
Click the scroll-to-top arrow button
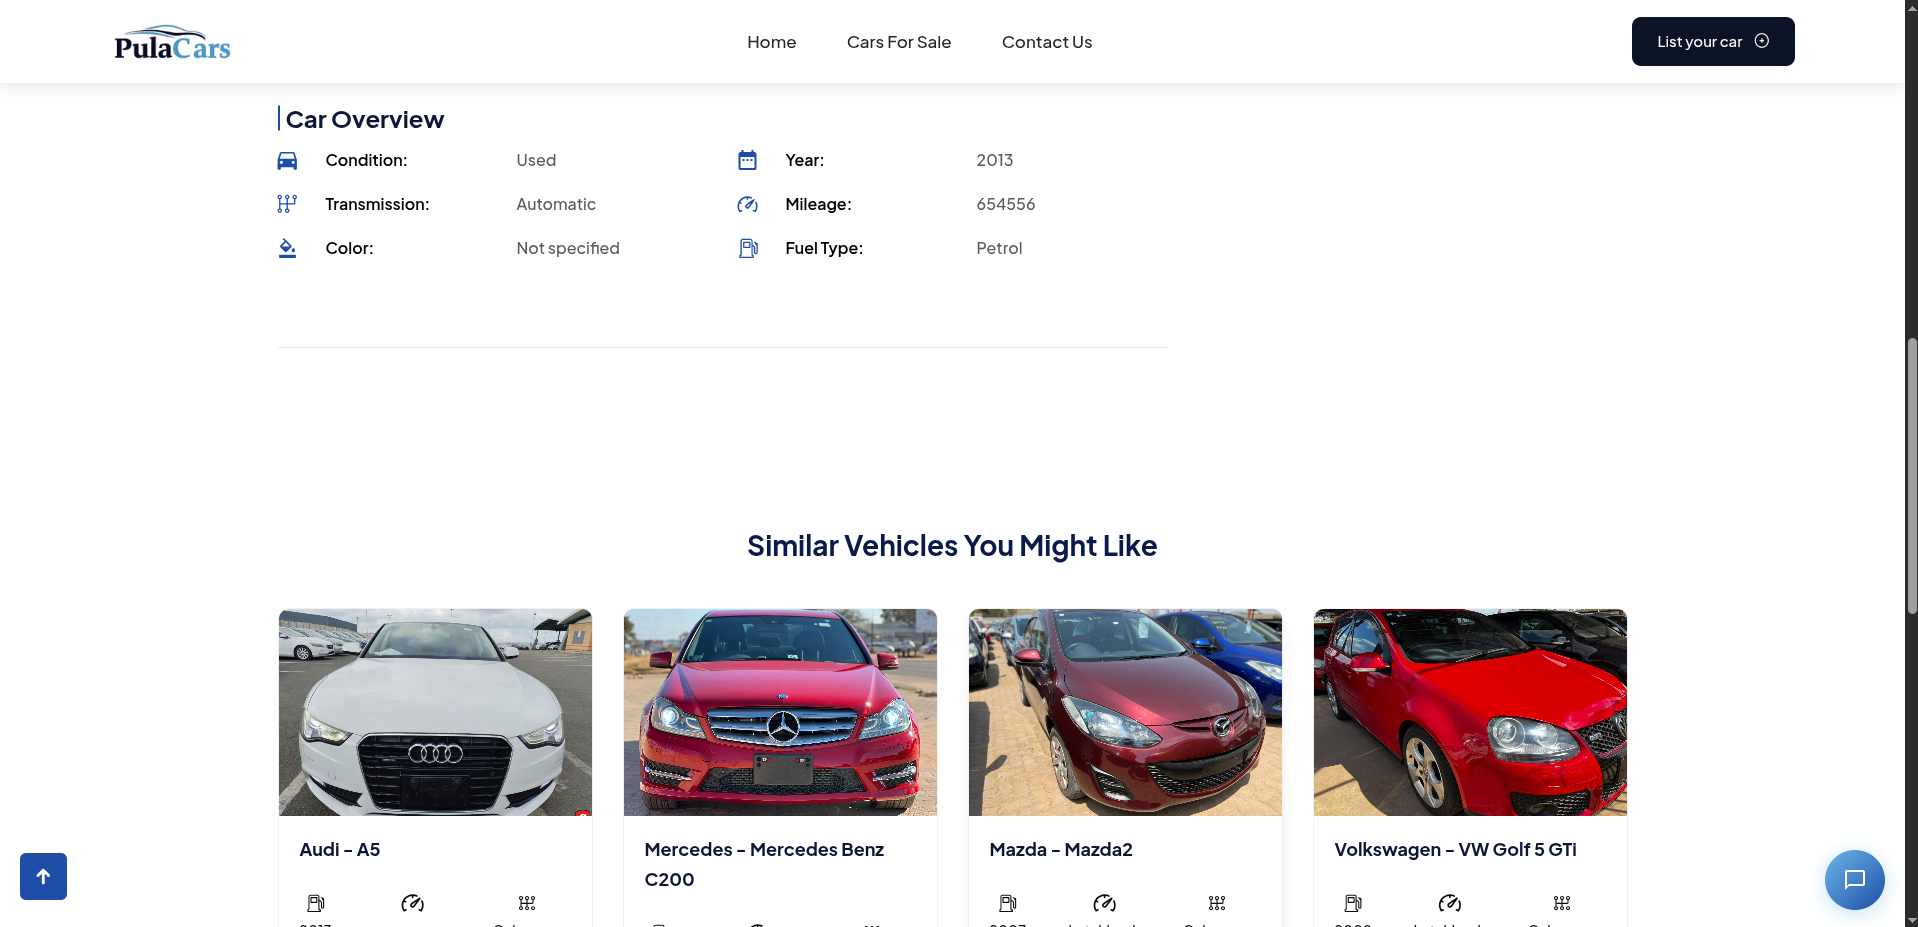[x=43, y=876]
